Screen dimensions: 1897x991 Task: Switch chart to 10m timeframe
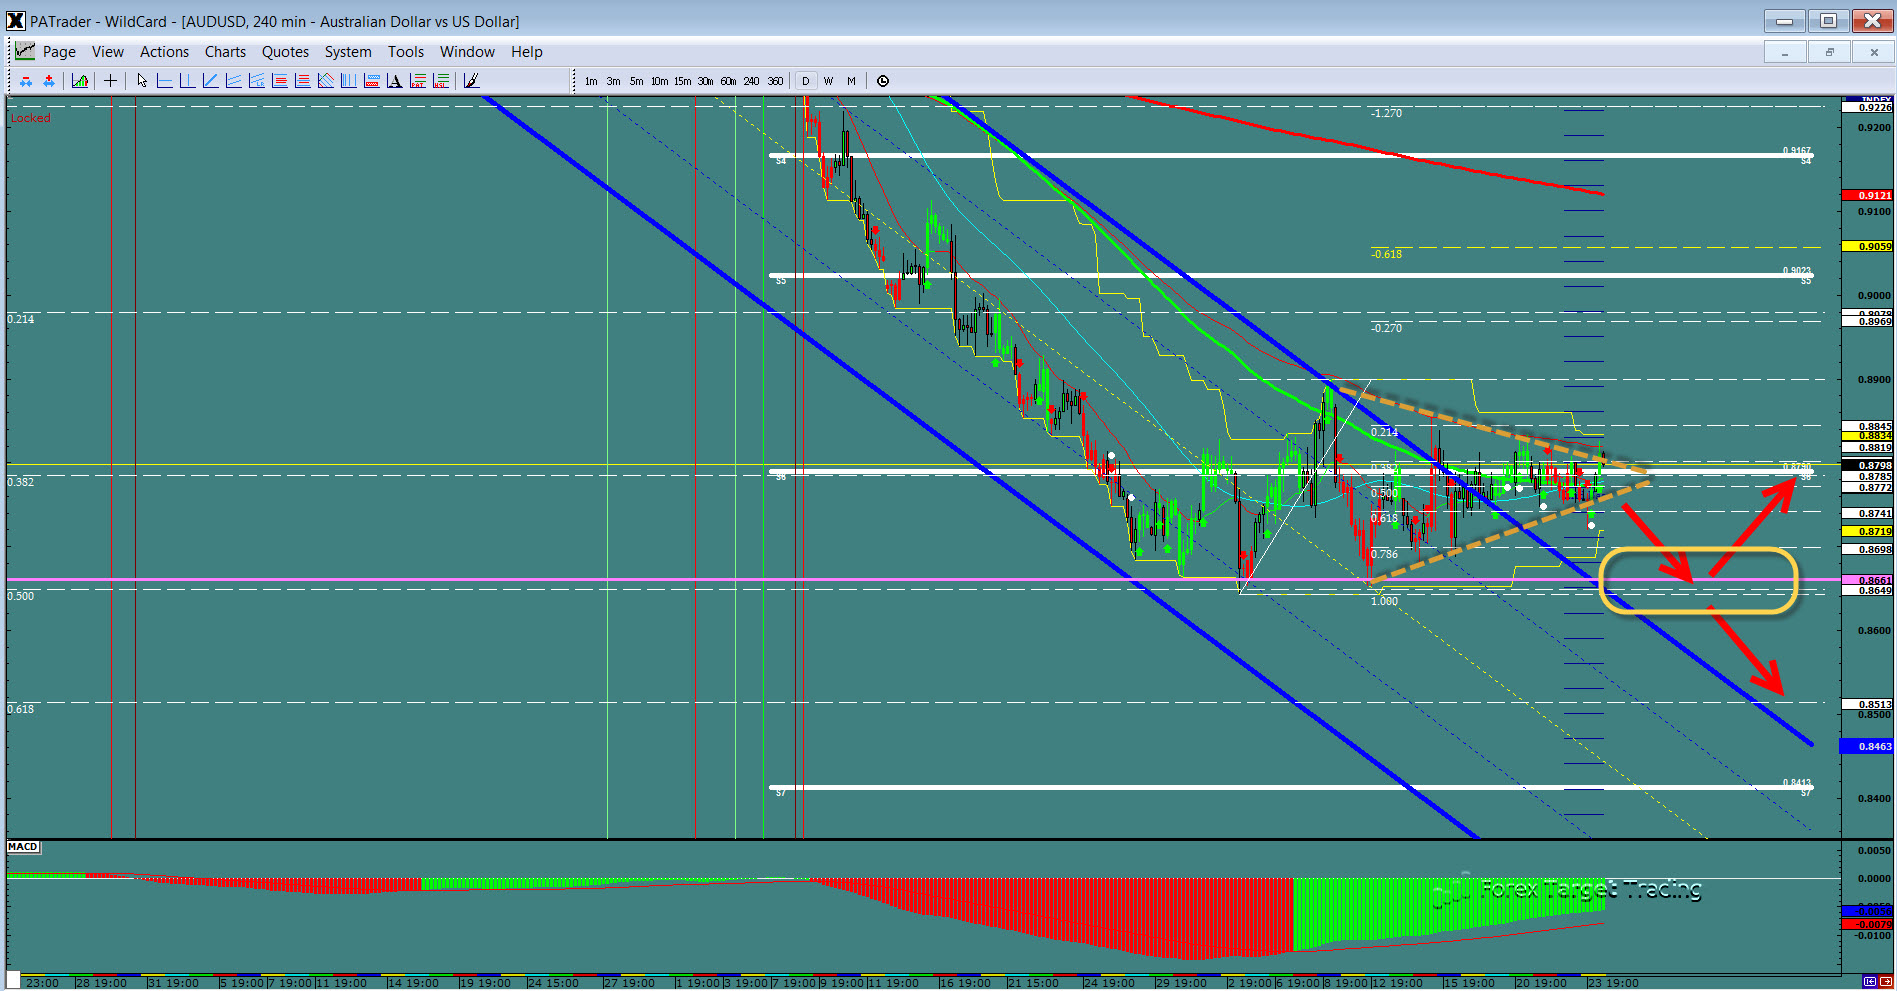[659, 81]
